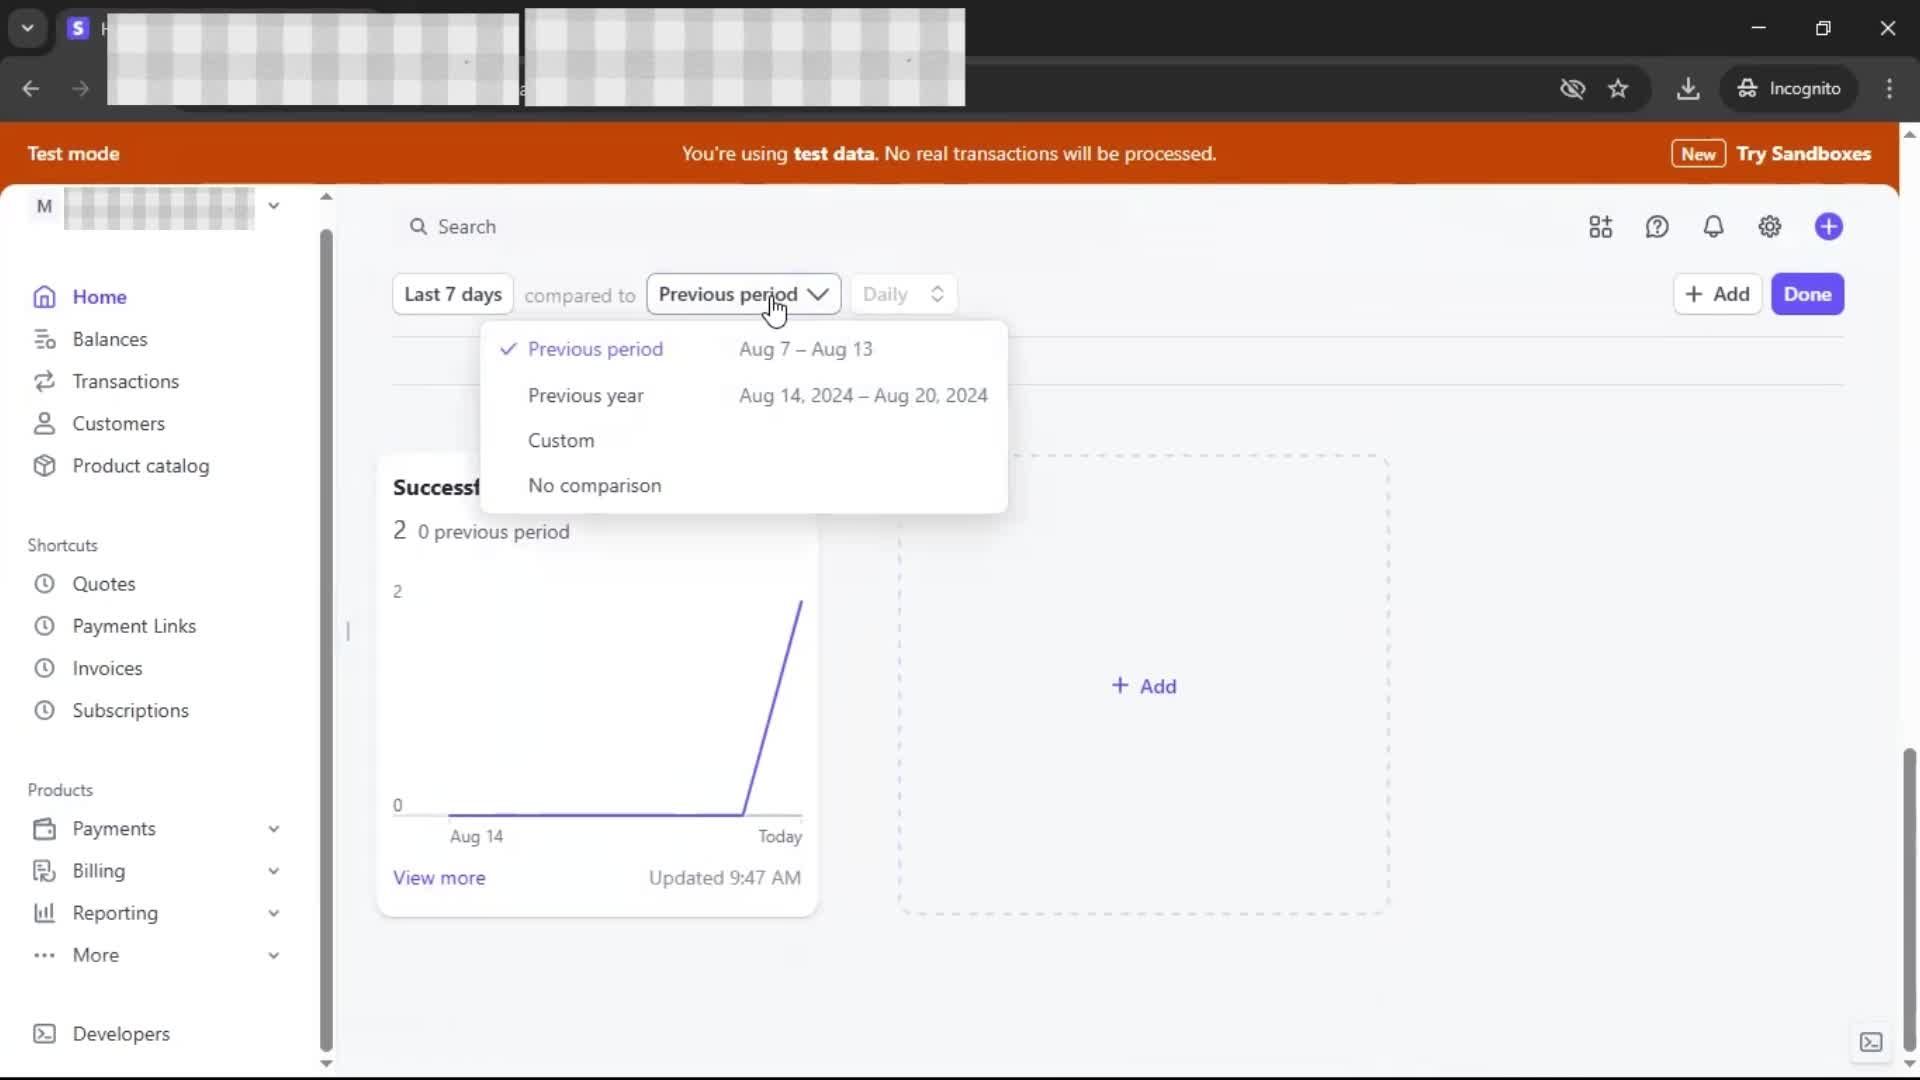This screenshot has height=1080, width=1920.
Task: Click the purple create plus icon
Action: point(1828,227)
